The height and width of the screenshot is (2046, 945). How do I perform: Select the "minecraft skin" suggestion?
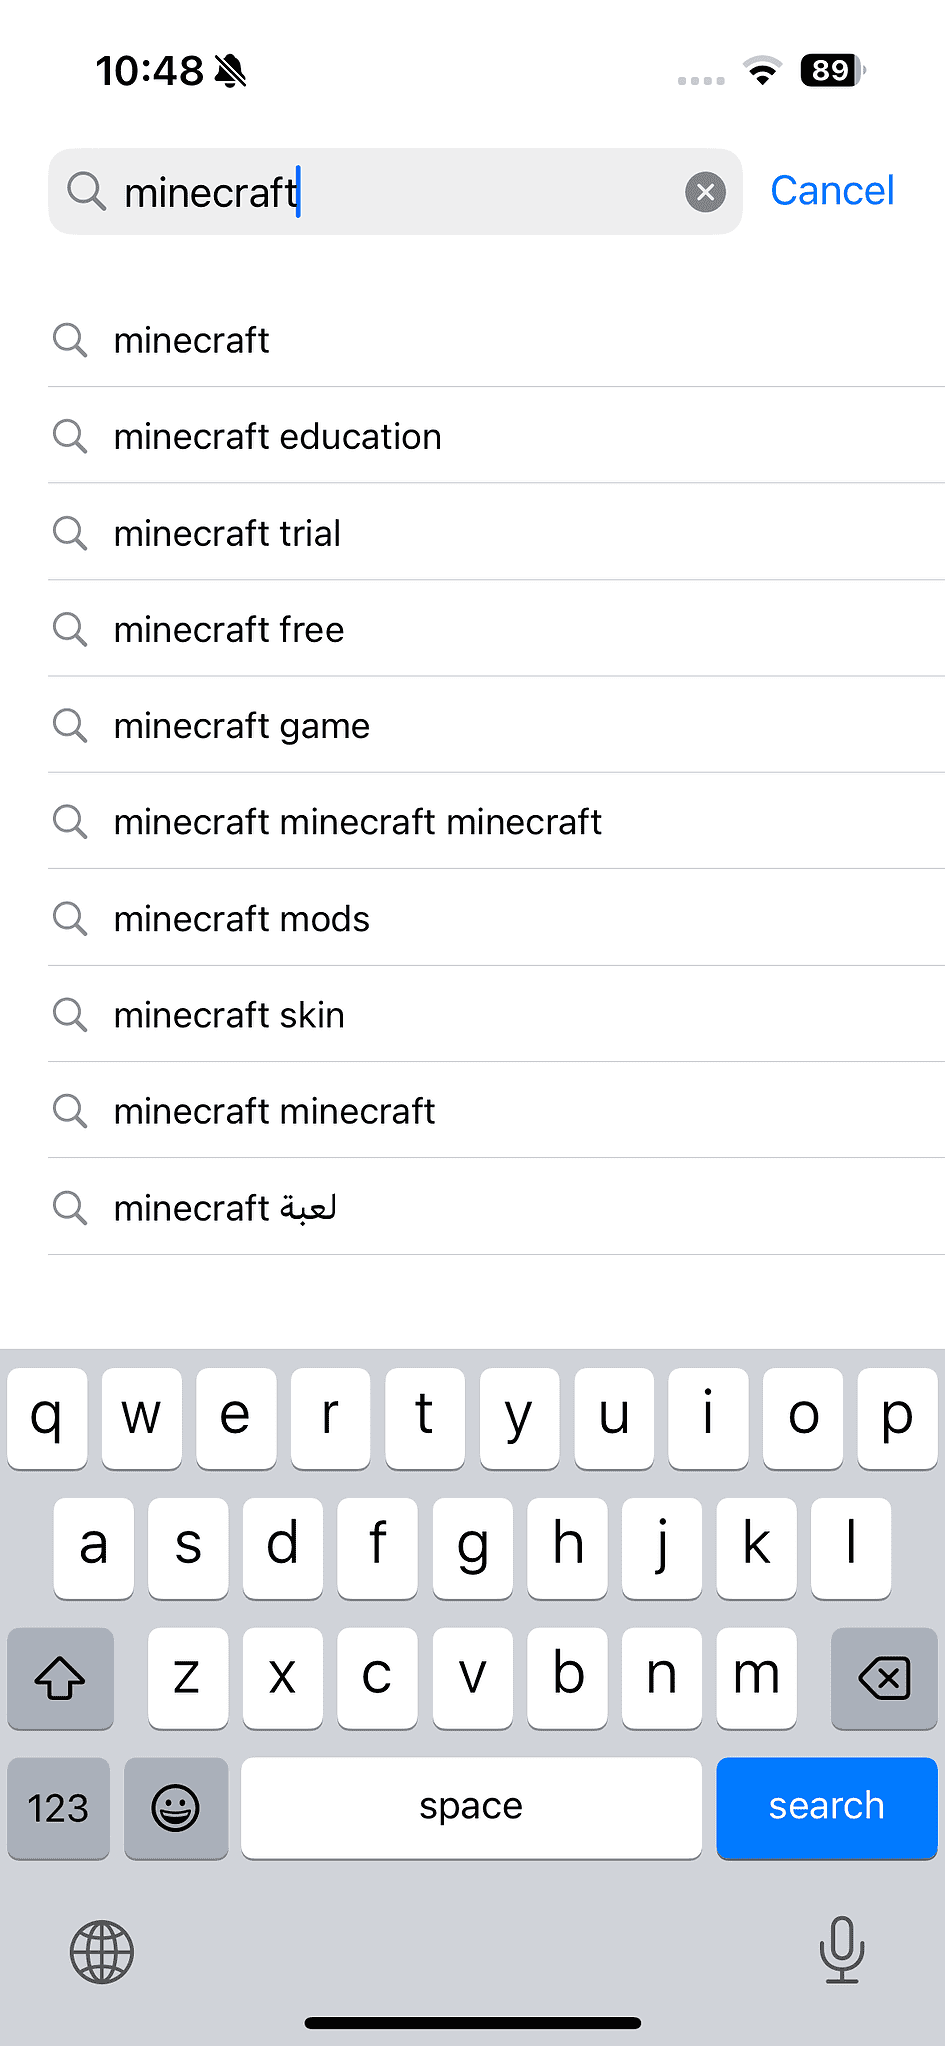coord(228,1014)
